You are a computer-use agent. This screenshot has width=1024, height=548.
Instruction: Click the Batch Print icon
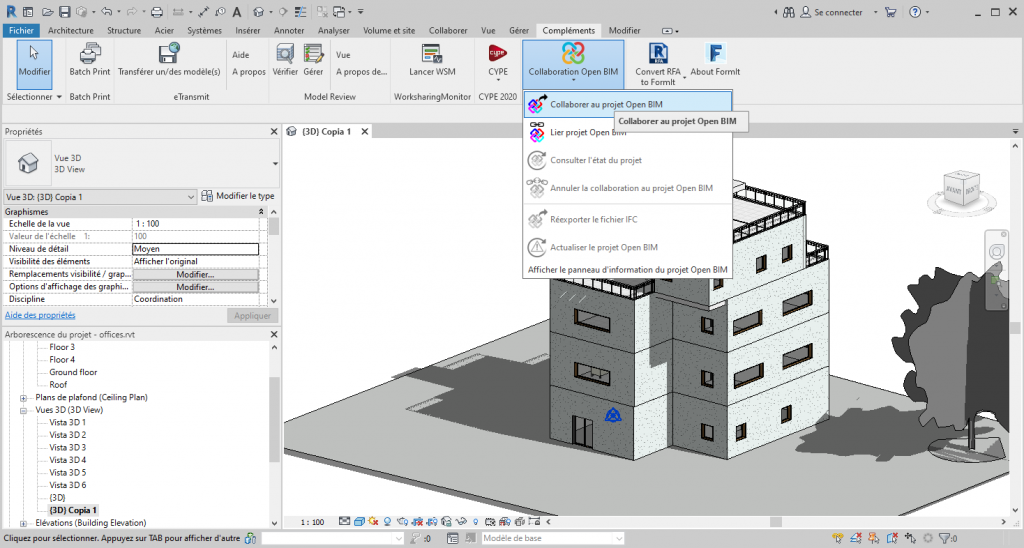tap(90, 55)
